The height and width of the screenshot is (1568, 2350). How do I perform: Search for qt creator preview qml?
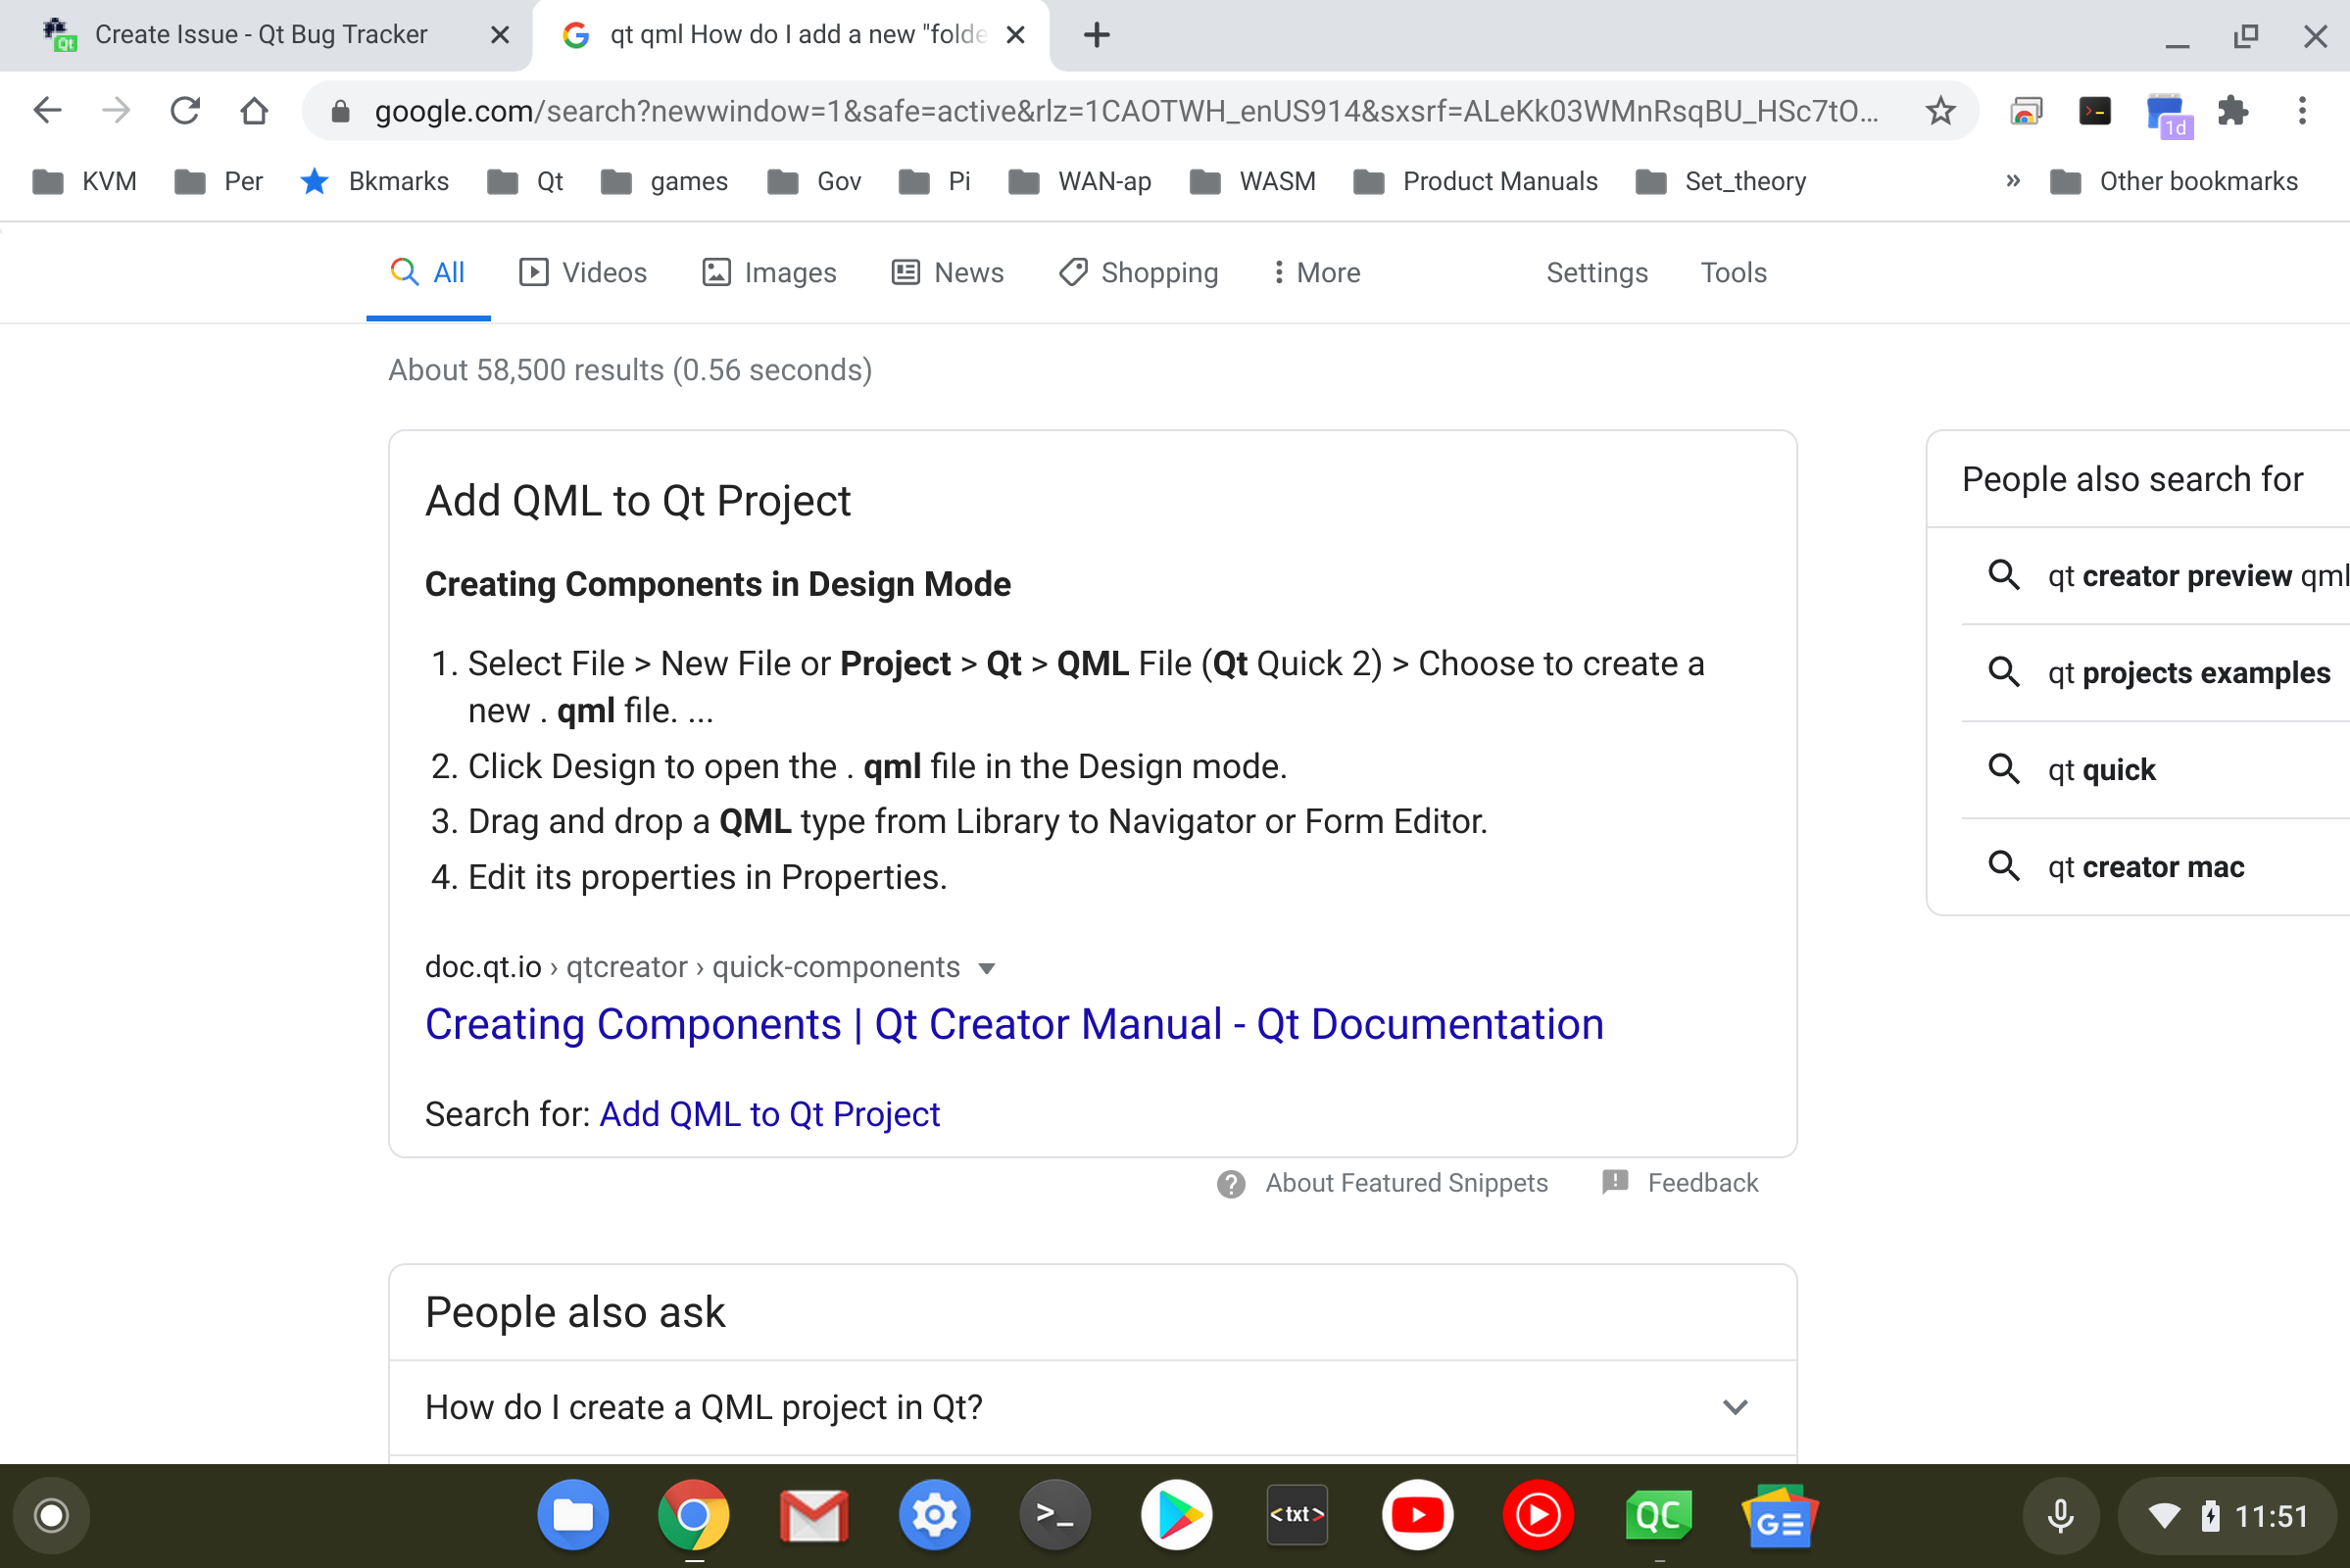point(2155,576)
